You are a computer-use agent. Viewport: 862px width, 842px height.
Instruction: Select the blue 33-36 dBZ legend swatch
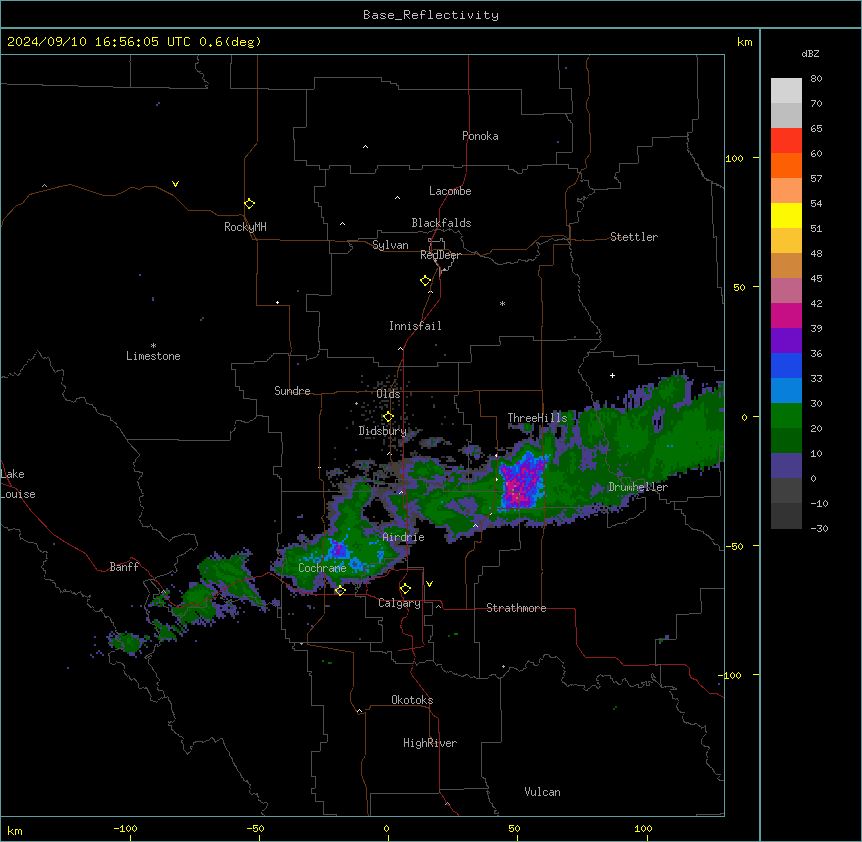click(786, 365)
